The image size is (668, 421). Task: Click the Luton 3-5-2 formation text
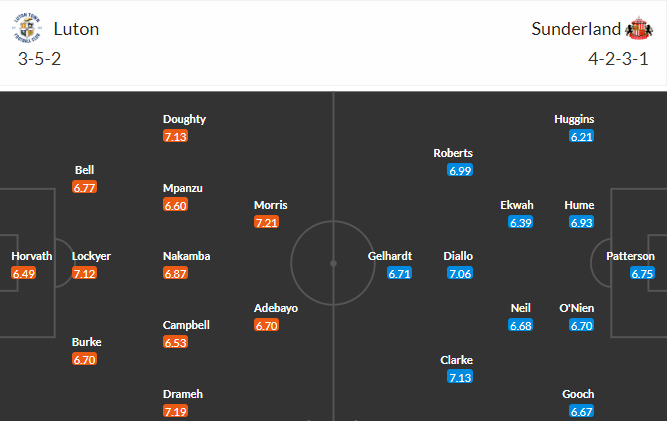pos(39,59)
